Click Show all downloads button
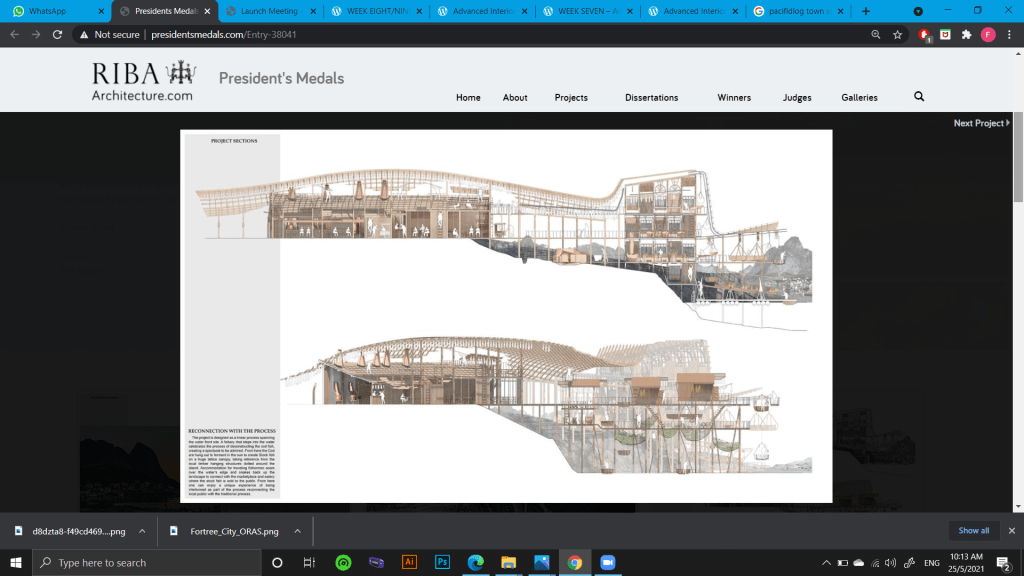 (973, 531)
